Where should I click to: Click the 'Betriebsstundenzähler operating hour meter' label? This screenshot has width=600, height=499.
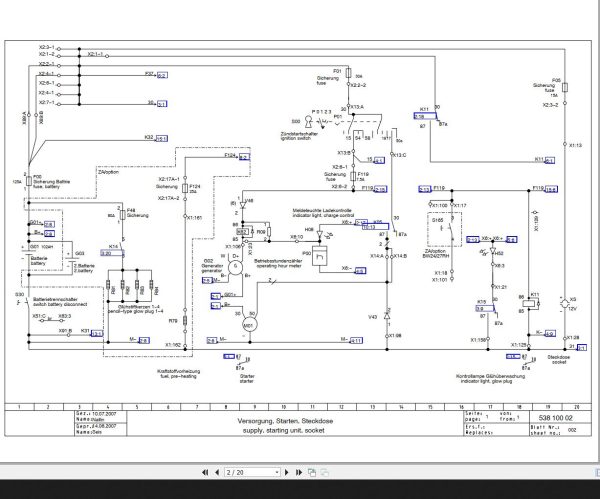pyautogui.click(x=278, y=263)
